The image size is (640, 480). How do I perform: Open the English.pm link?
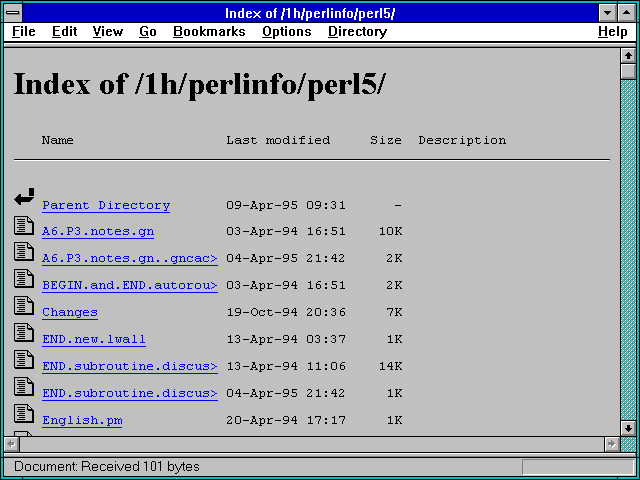[x=82, y=420]
